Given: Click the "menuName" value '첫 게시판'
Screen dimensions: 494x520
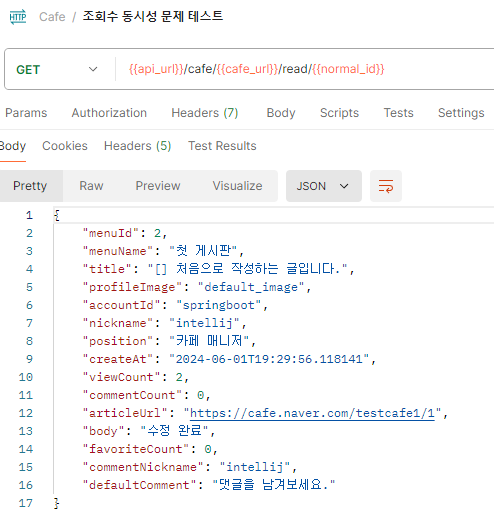Looking at the screenshot, I should click(203, 251).
